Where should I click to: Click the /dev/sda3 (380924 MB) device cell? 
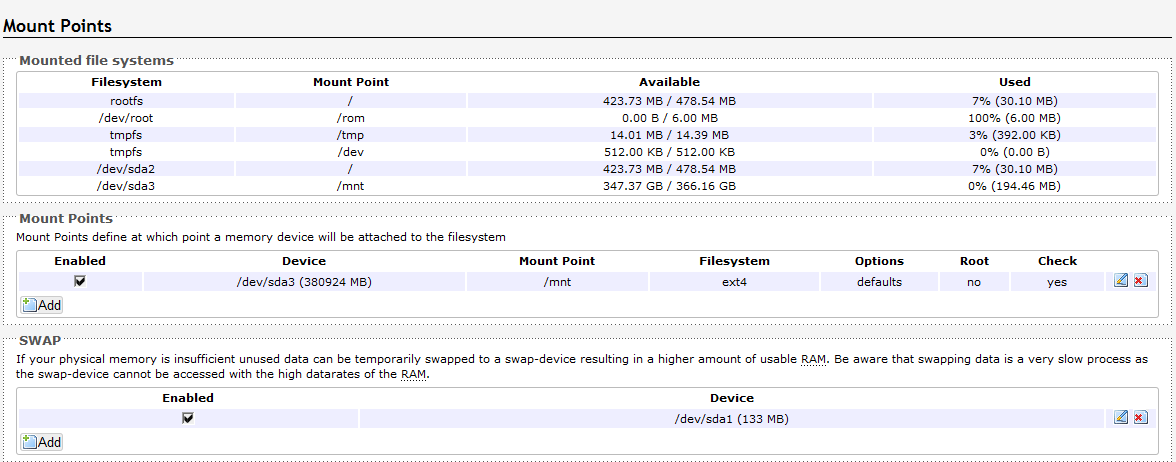(304, 282)
